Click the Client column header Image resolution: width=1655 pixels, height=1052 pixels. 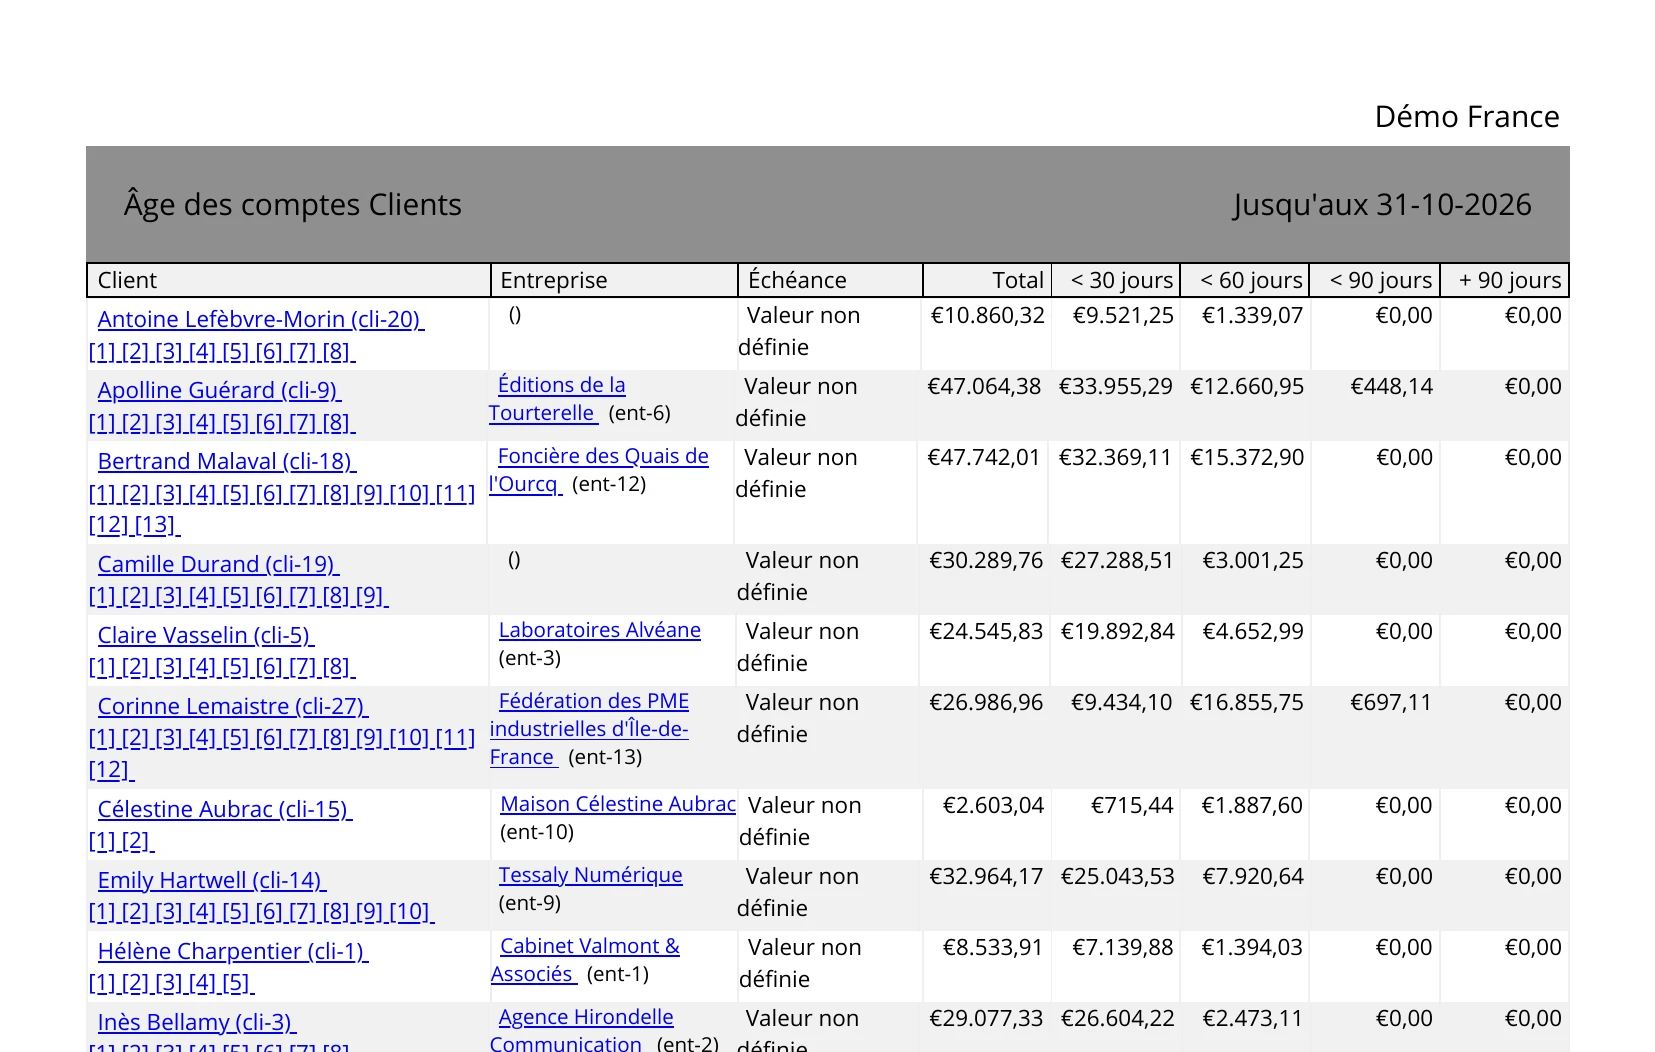coord(289,280)
